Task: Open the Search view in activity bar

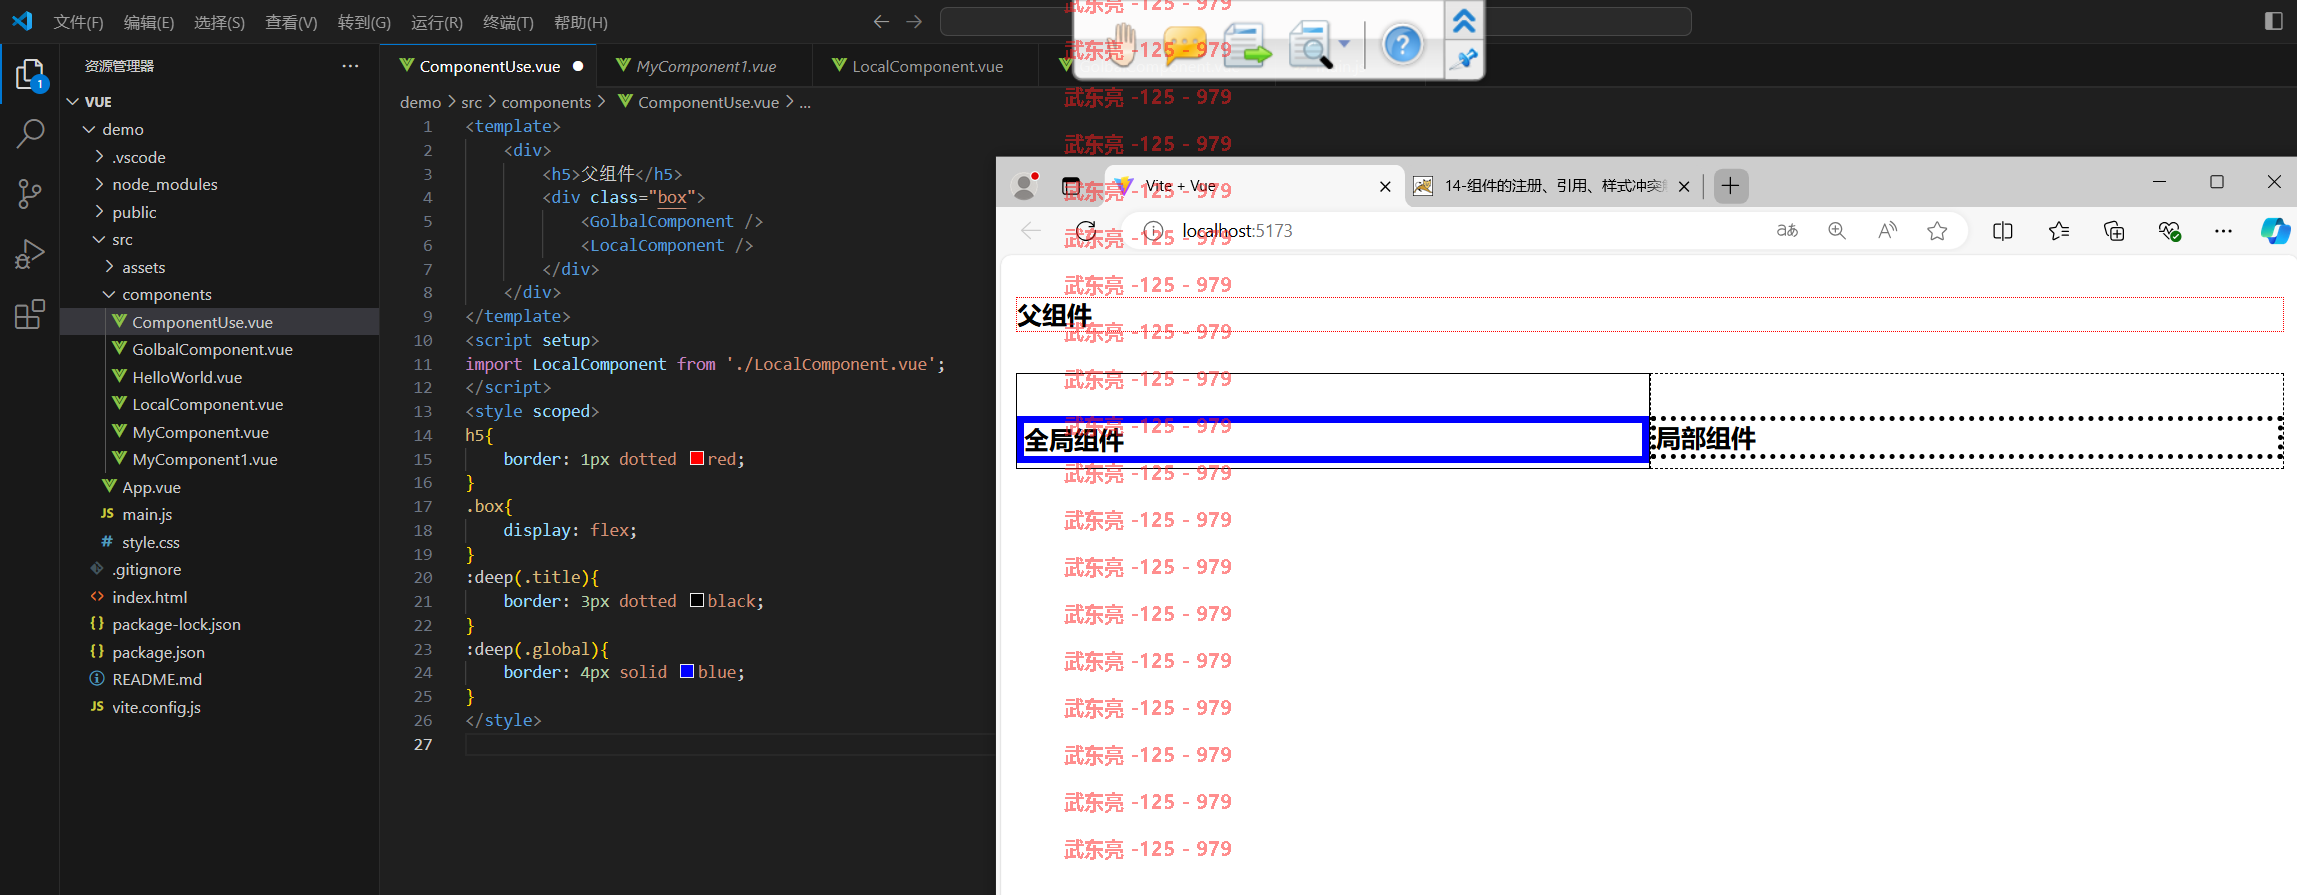Action: click(x=30, y=133)
